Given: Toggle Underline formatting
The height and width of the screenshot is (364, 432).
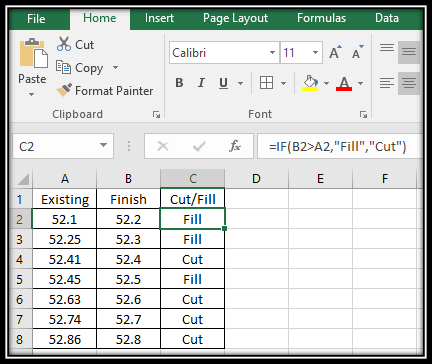Looking at the screenshot, I should click(x=223, y=83).
